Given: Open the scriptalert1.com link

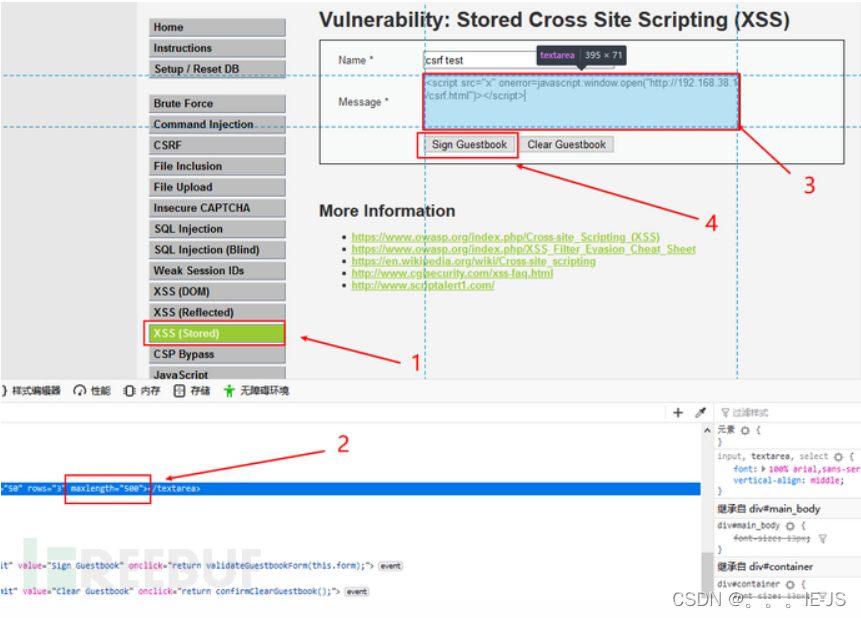Looking at the screenshot, I should click(423, 285).
